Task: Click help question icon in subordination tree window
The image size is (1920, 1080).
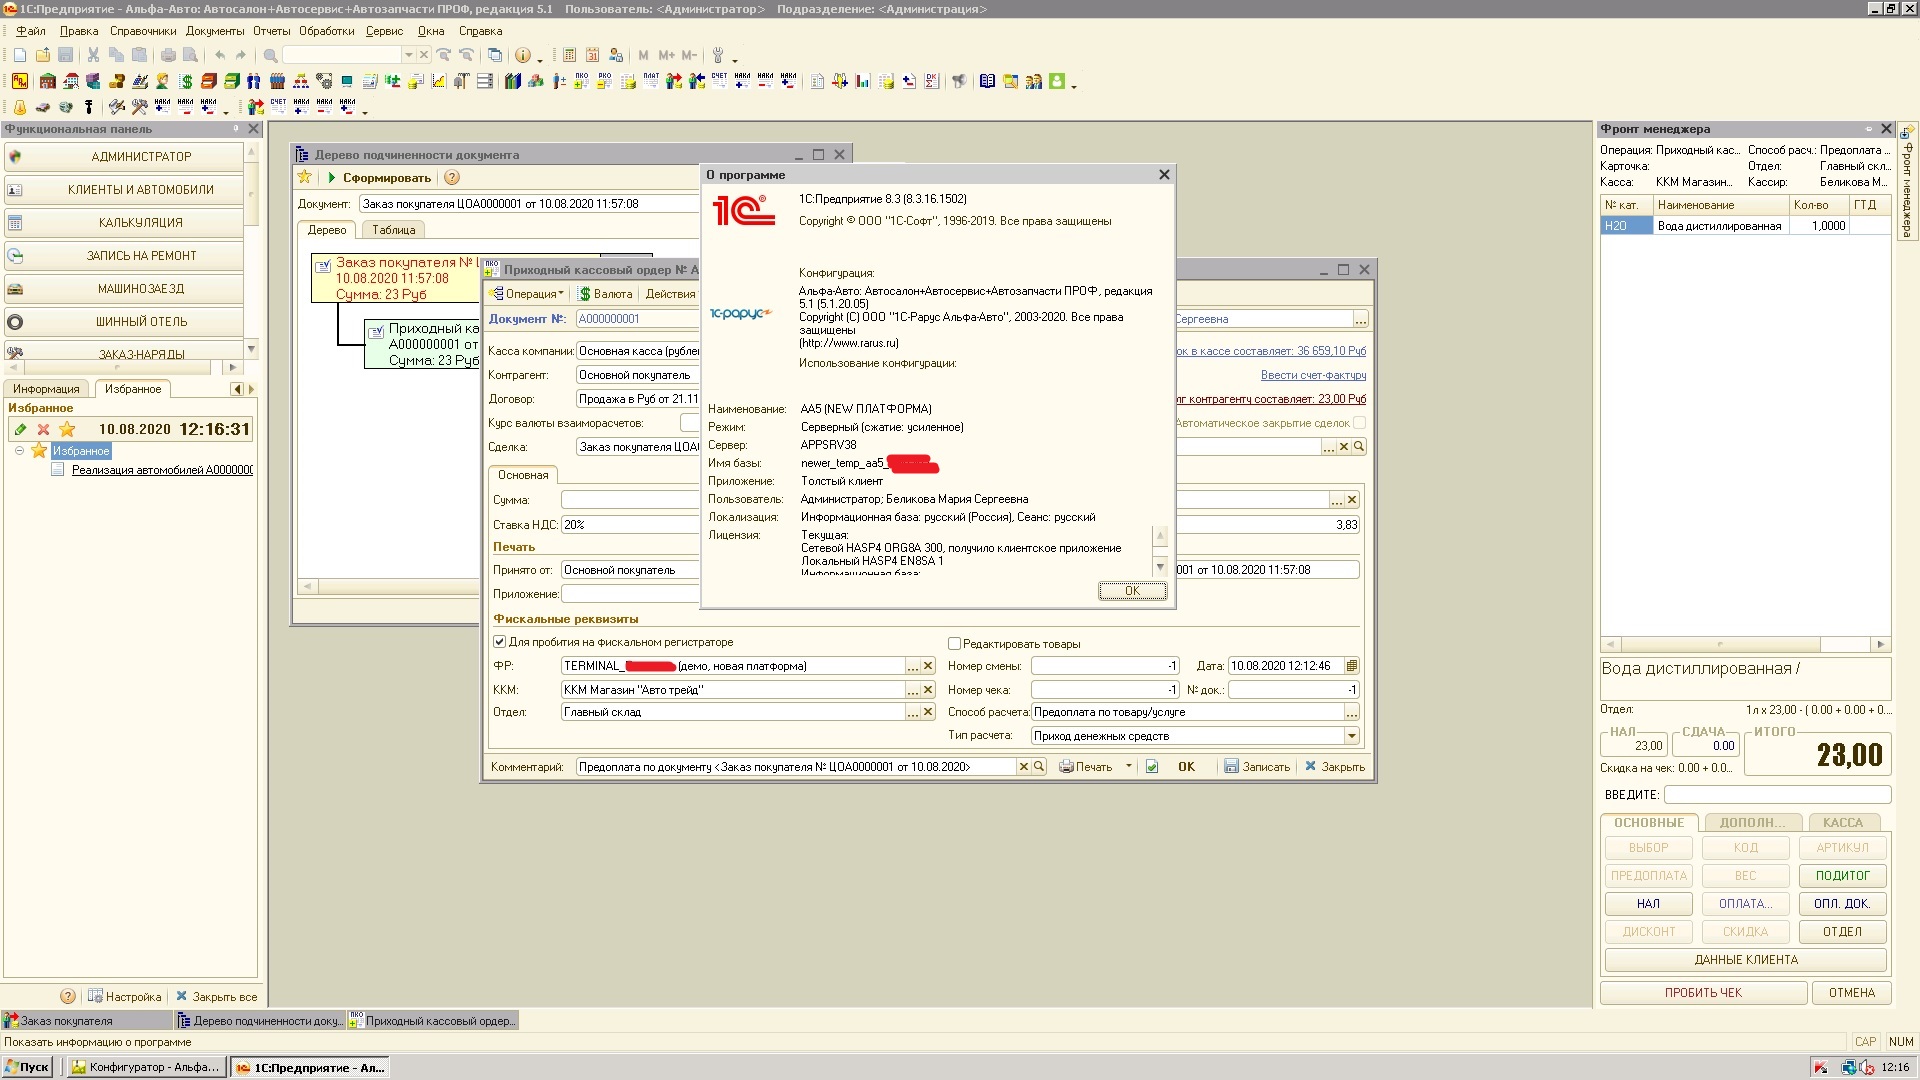Action: (452, 177)
